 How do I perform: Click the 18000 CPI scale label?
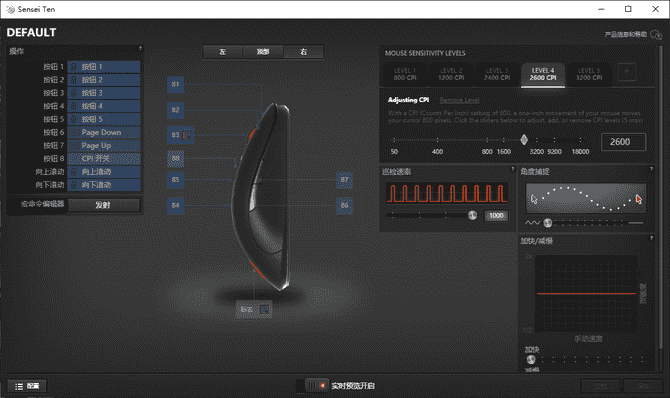[580, 152]
